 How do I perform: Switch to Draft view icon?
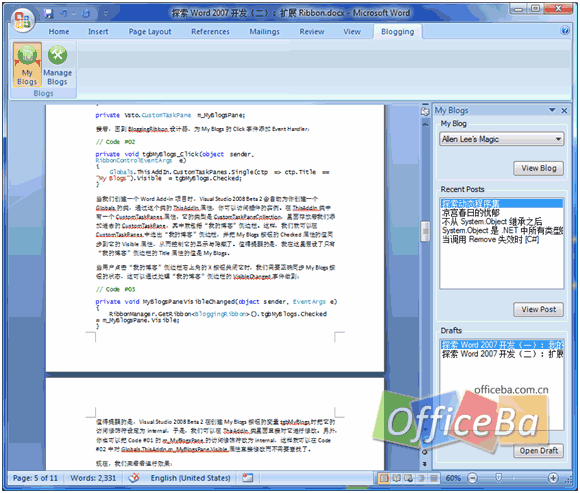click(x=434, y=479)
